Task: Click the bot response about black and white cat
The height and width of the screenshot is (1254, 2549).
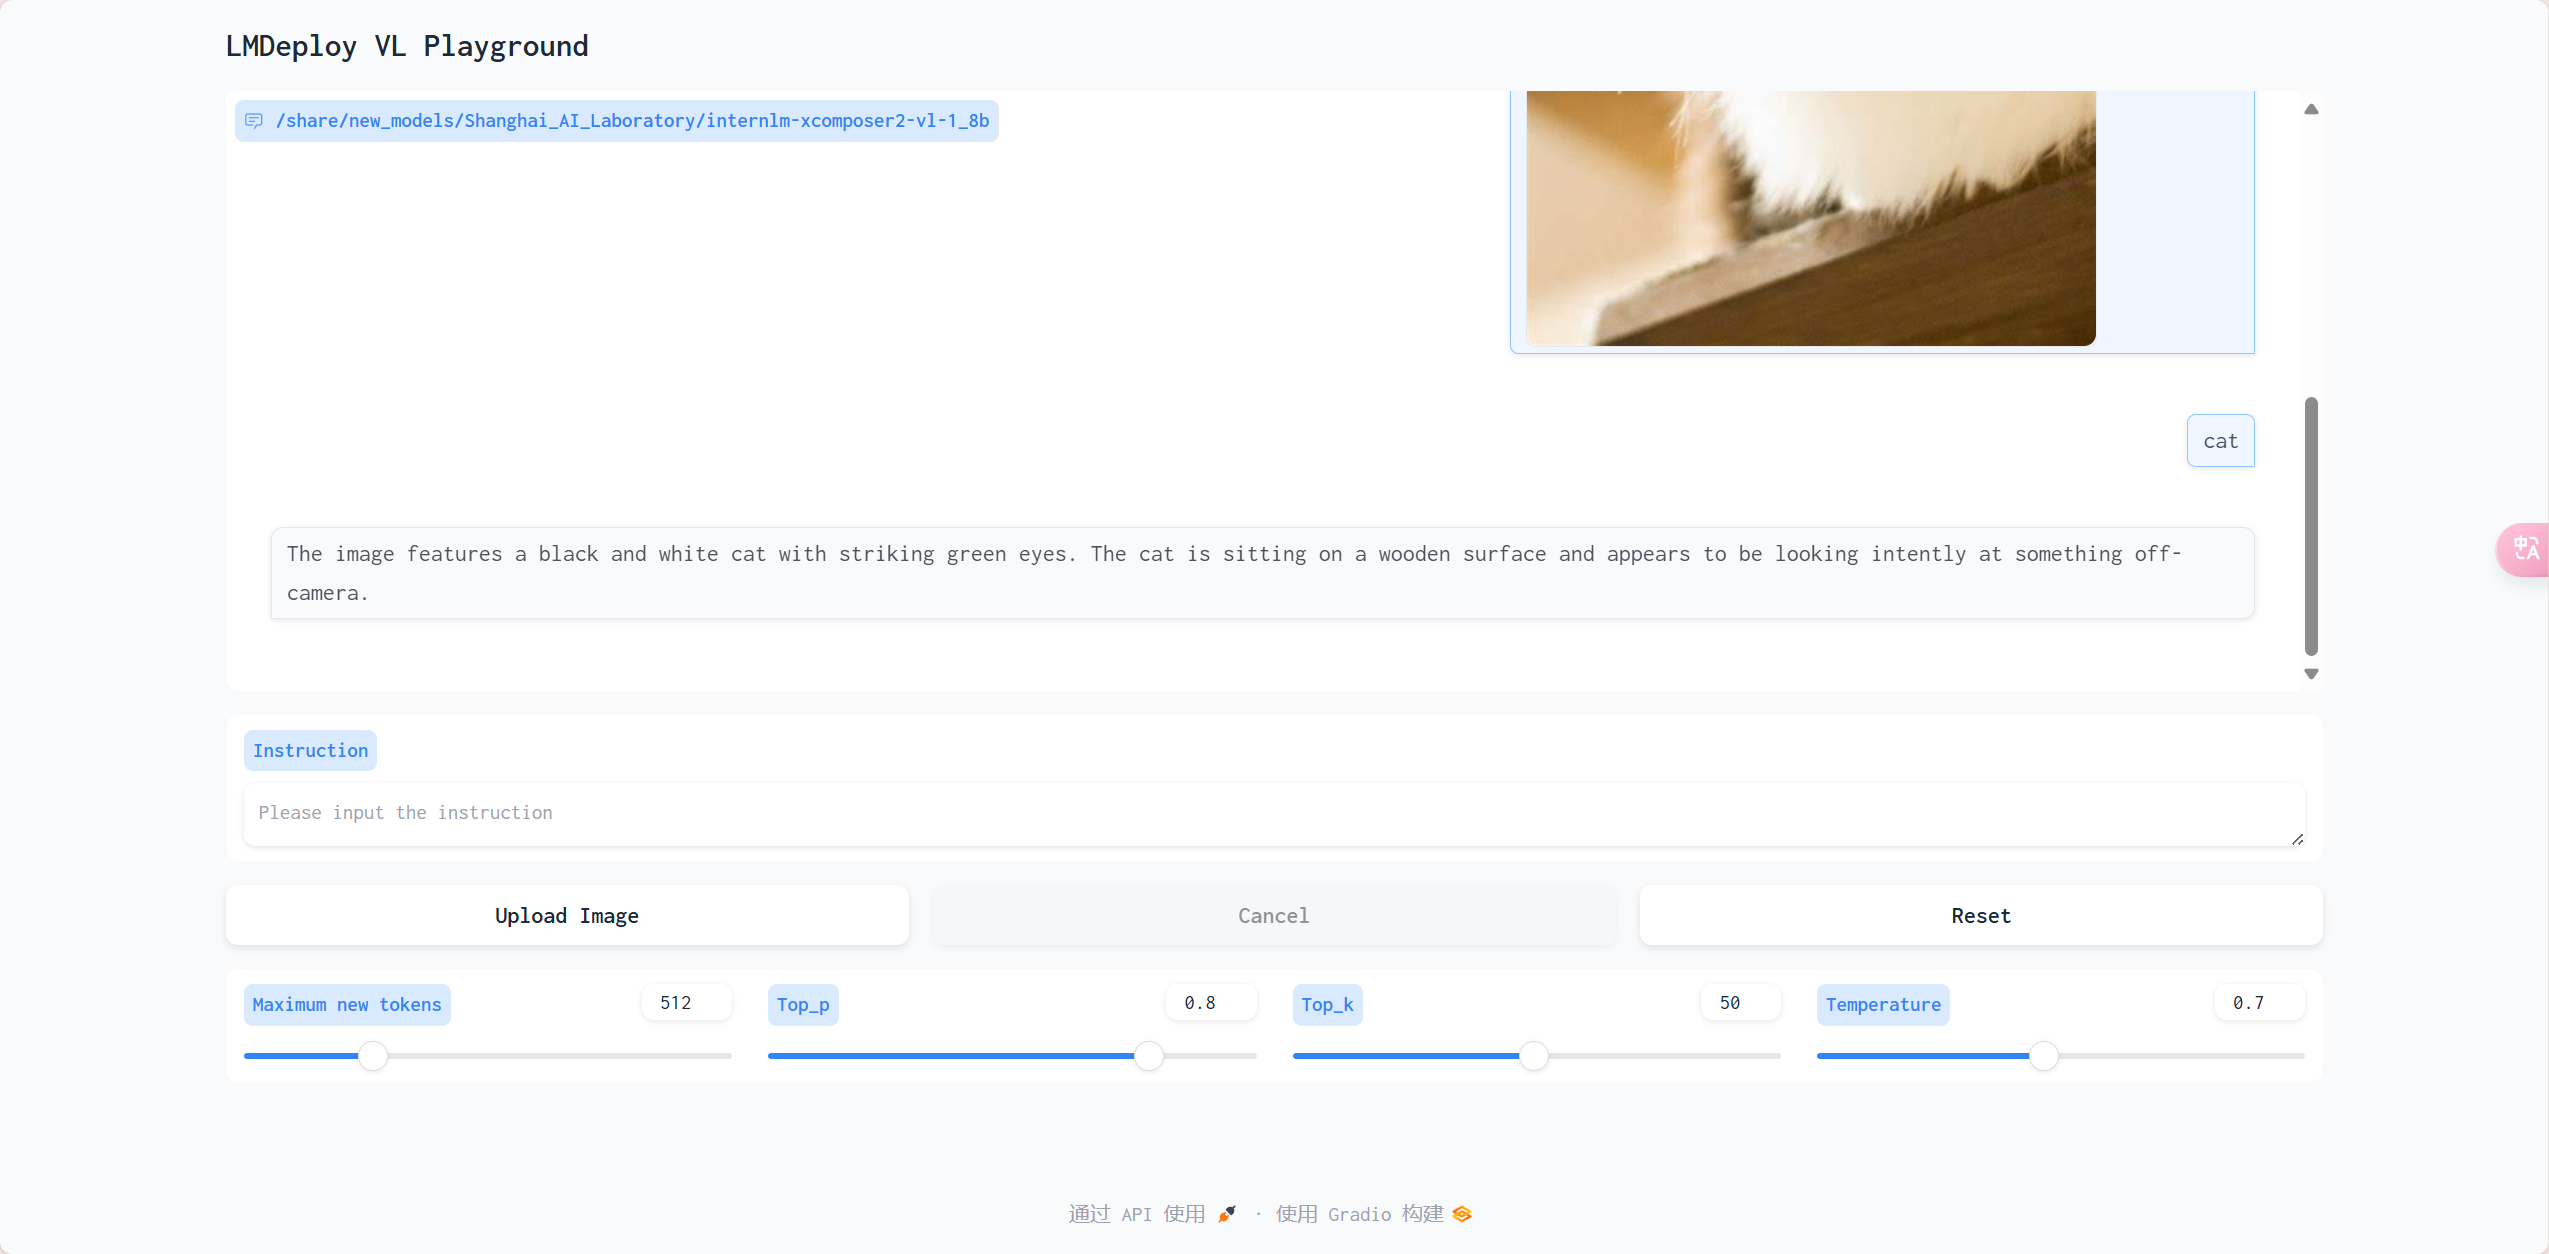Action: pyautogui.click(x=1262, y=573)
